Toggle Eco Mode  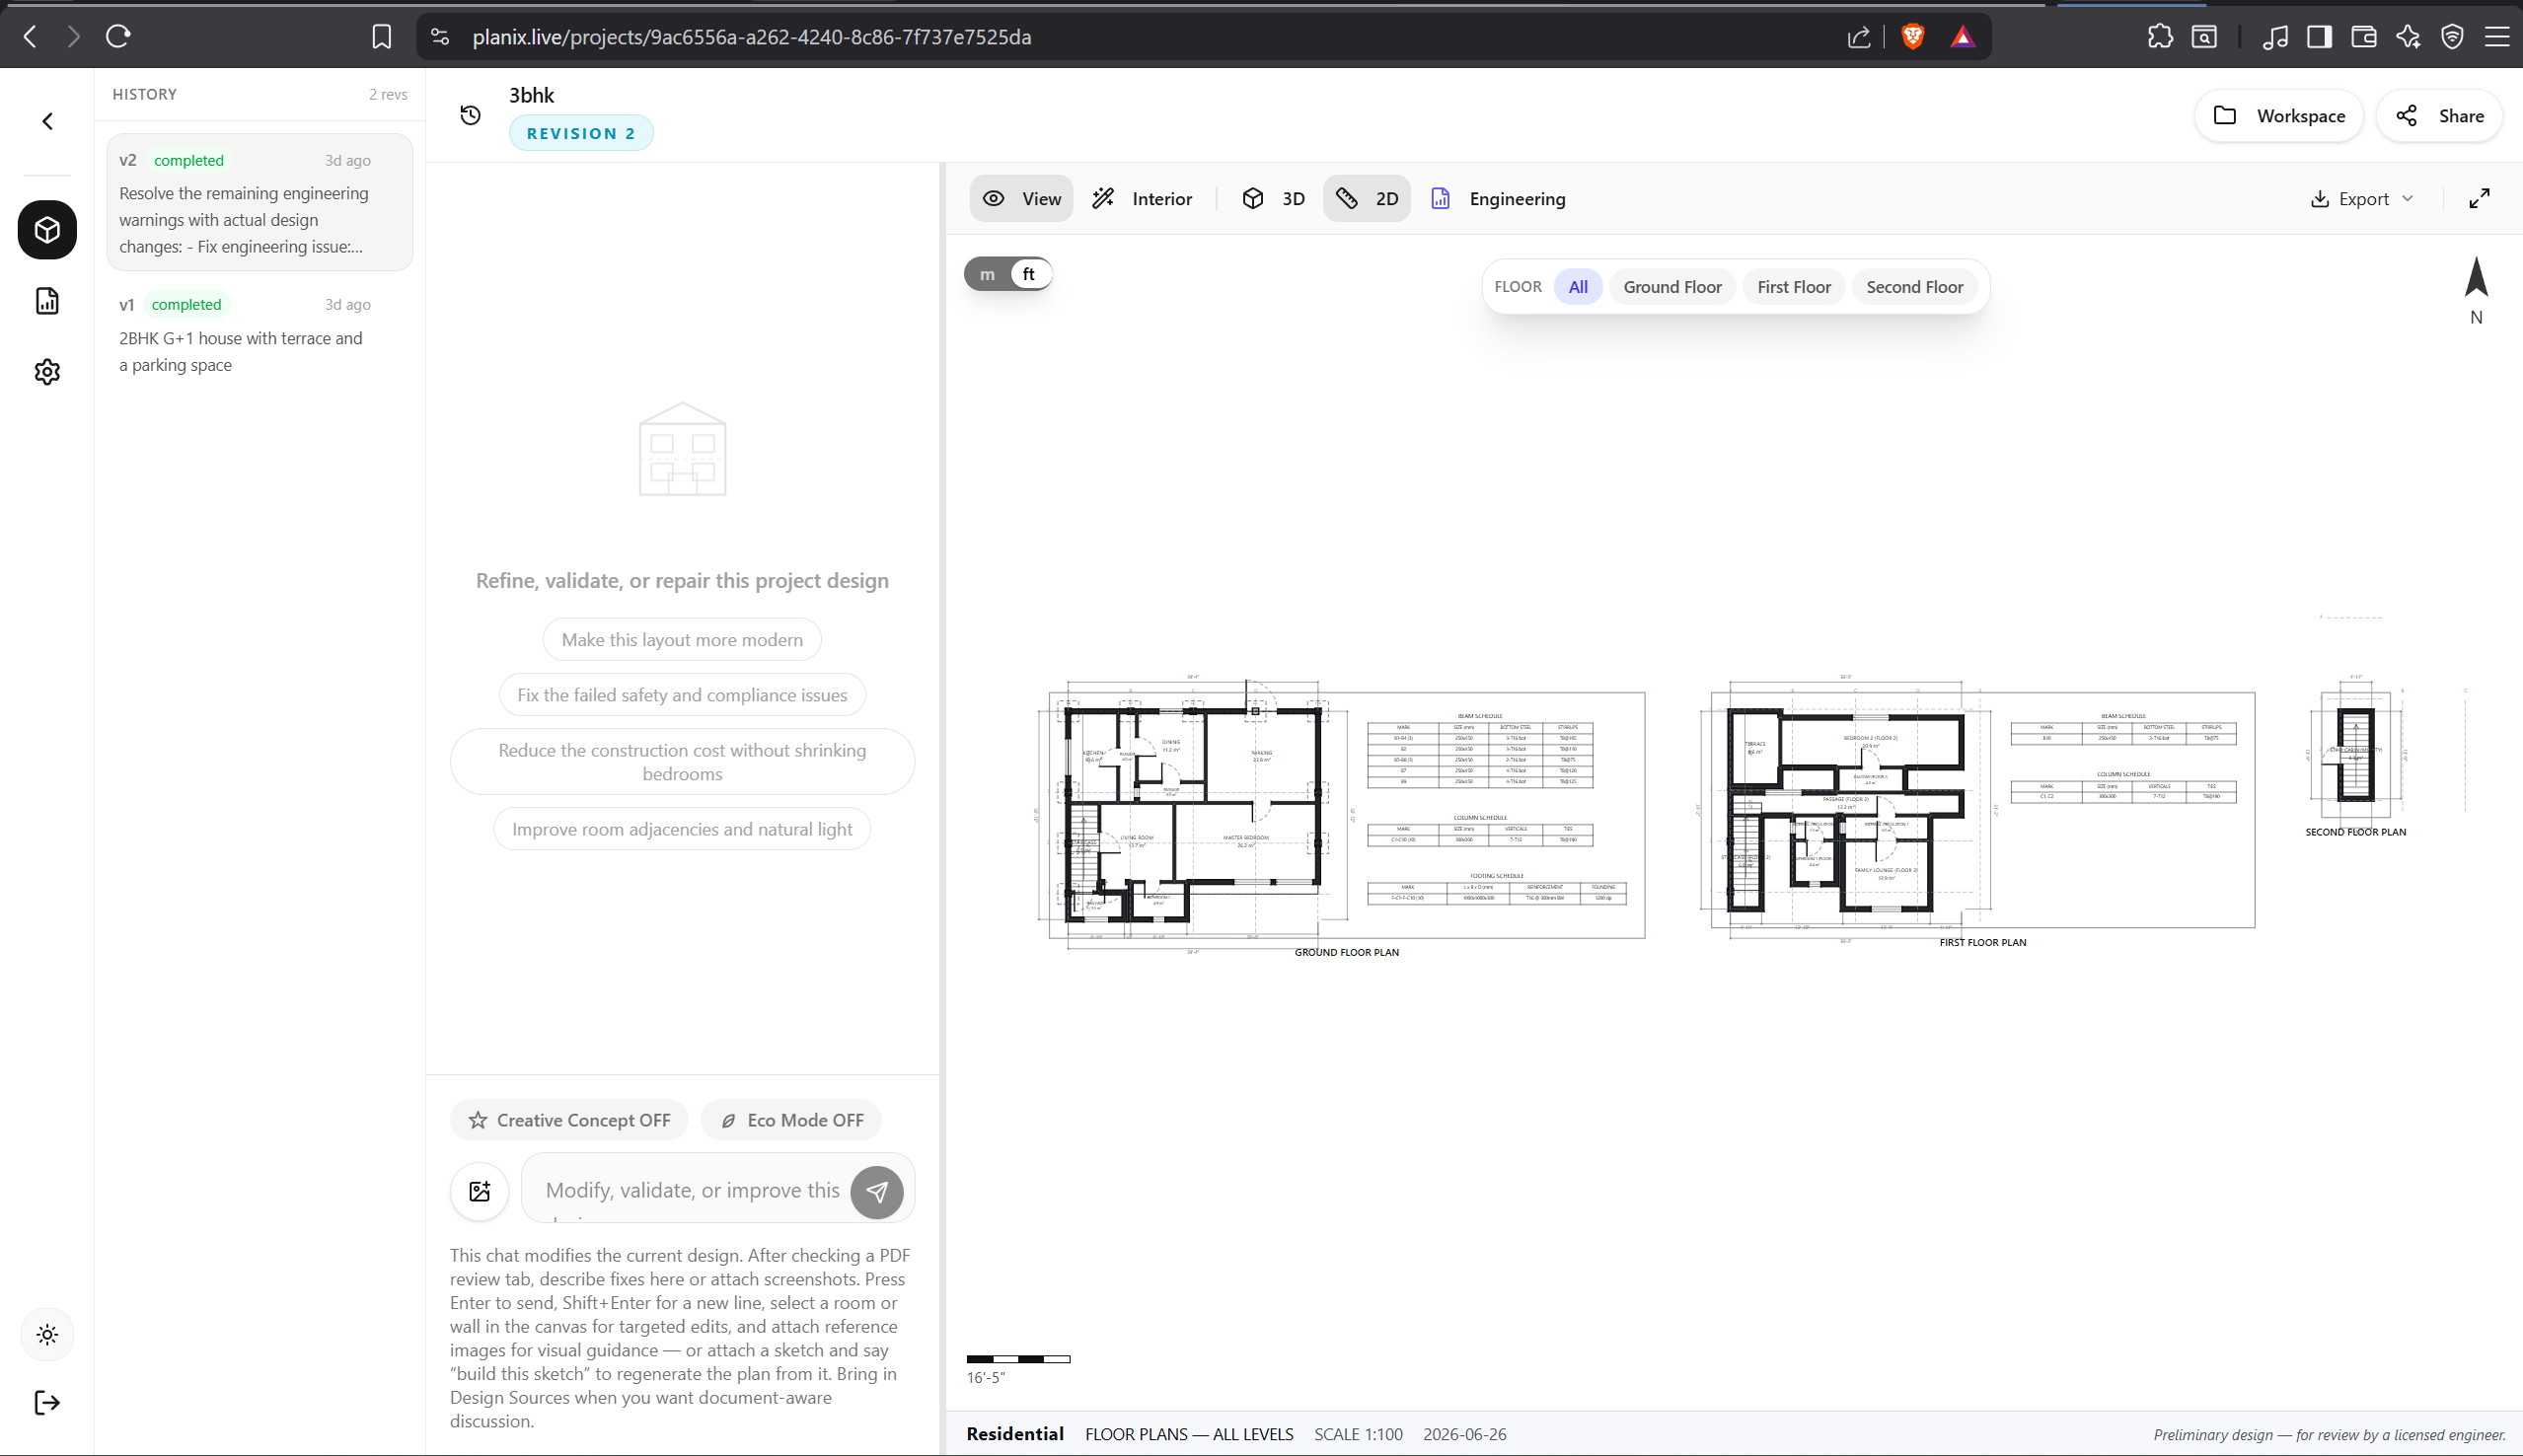tap(791, 1120)
